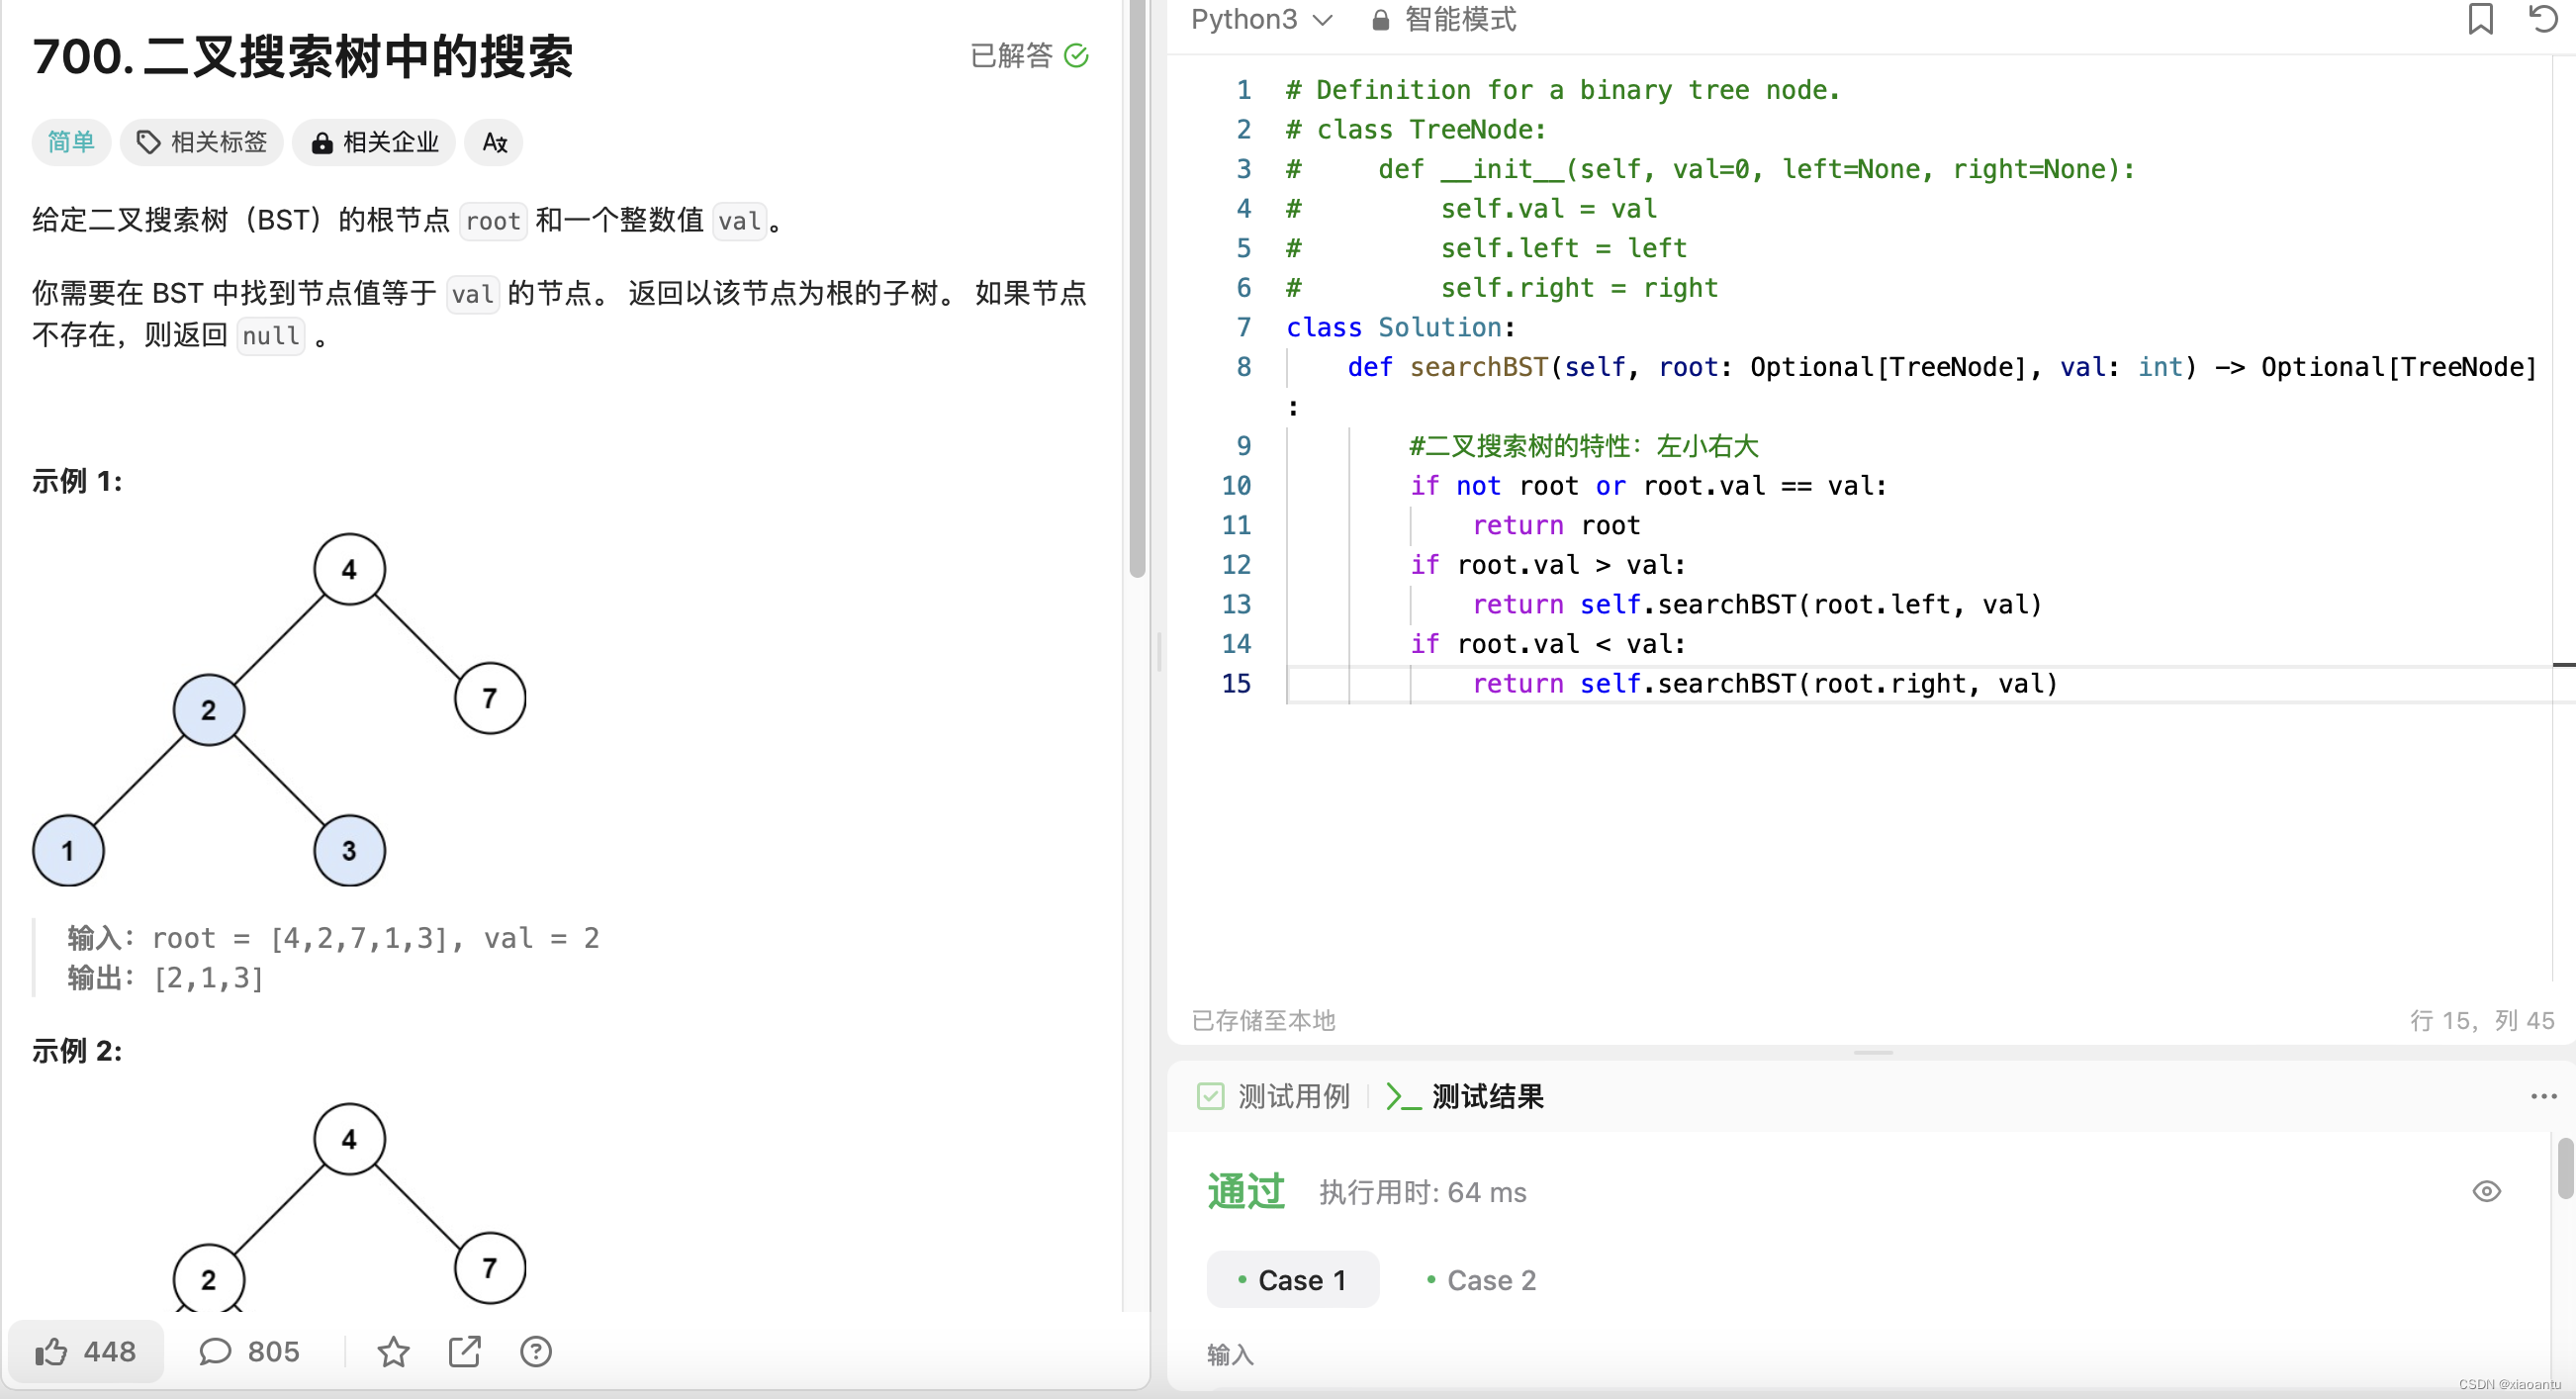2576x1399 pixels.
Task: Open the Python3 language dropdown
Action: (1261, 19)
